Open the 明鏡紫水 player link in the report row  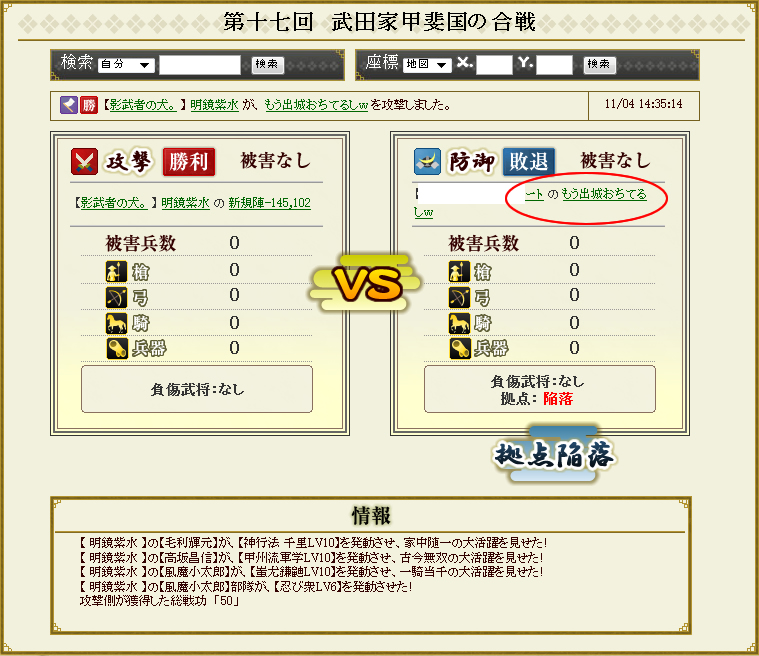[x=214, y=105]
